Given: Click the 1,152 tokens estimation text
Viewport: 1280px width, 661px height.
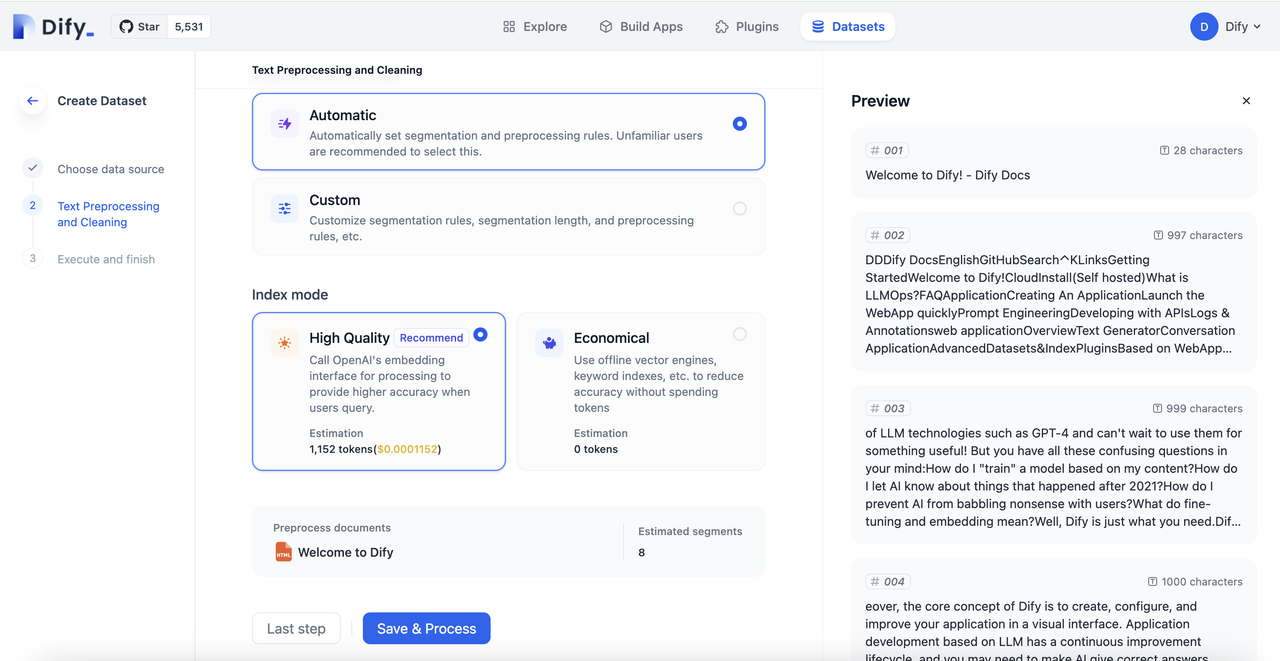Looking at the screenshot, I should pos(375,449).
